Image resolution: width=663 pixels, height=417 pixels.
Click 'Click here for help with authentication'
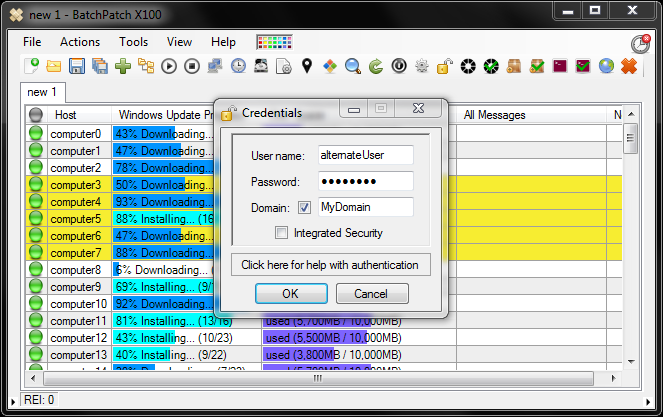[331, 265]
